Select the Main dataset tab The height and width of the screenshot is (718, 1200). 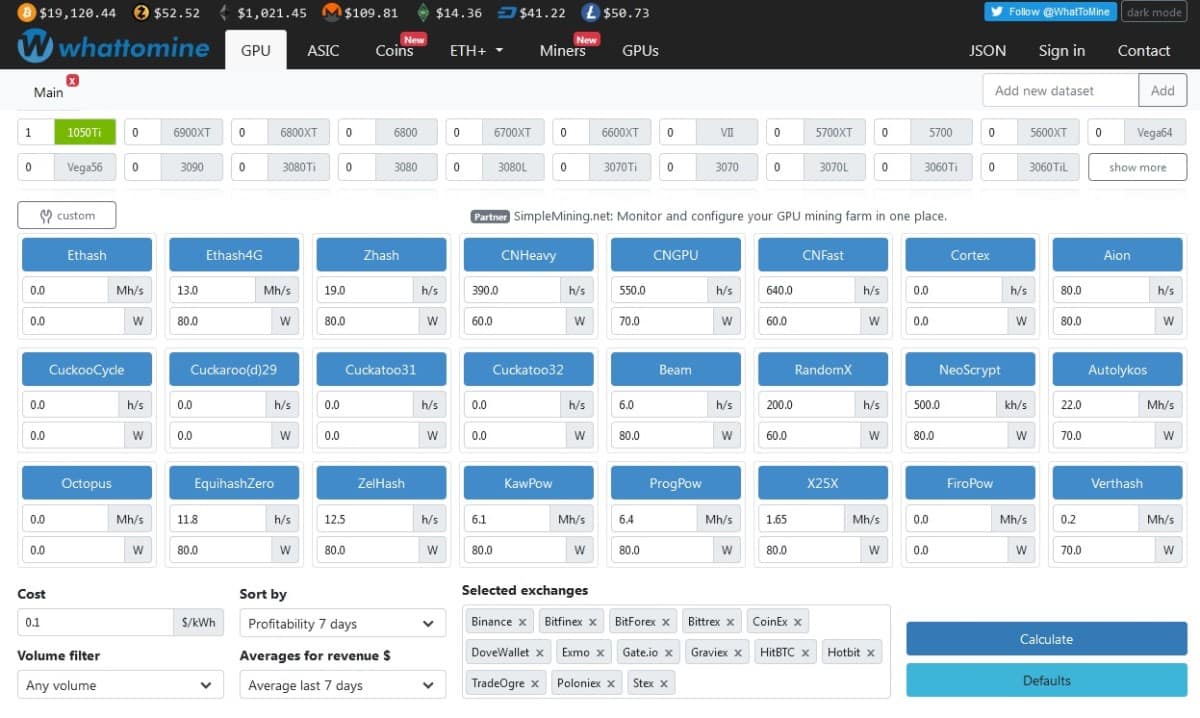click(48, 92)
